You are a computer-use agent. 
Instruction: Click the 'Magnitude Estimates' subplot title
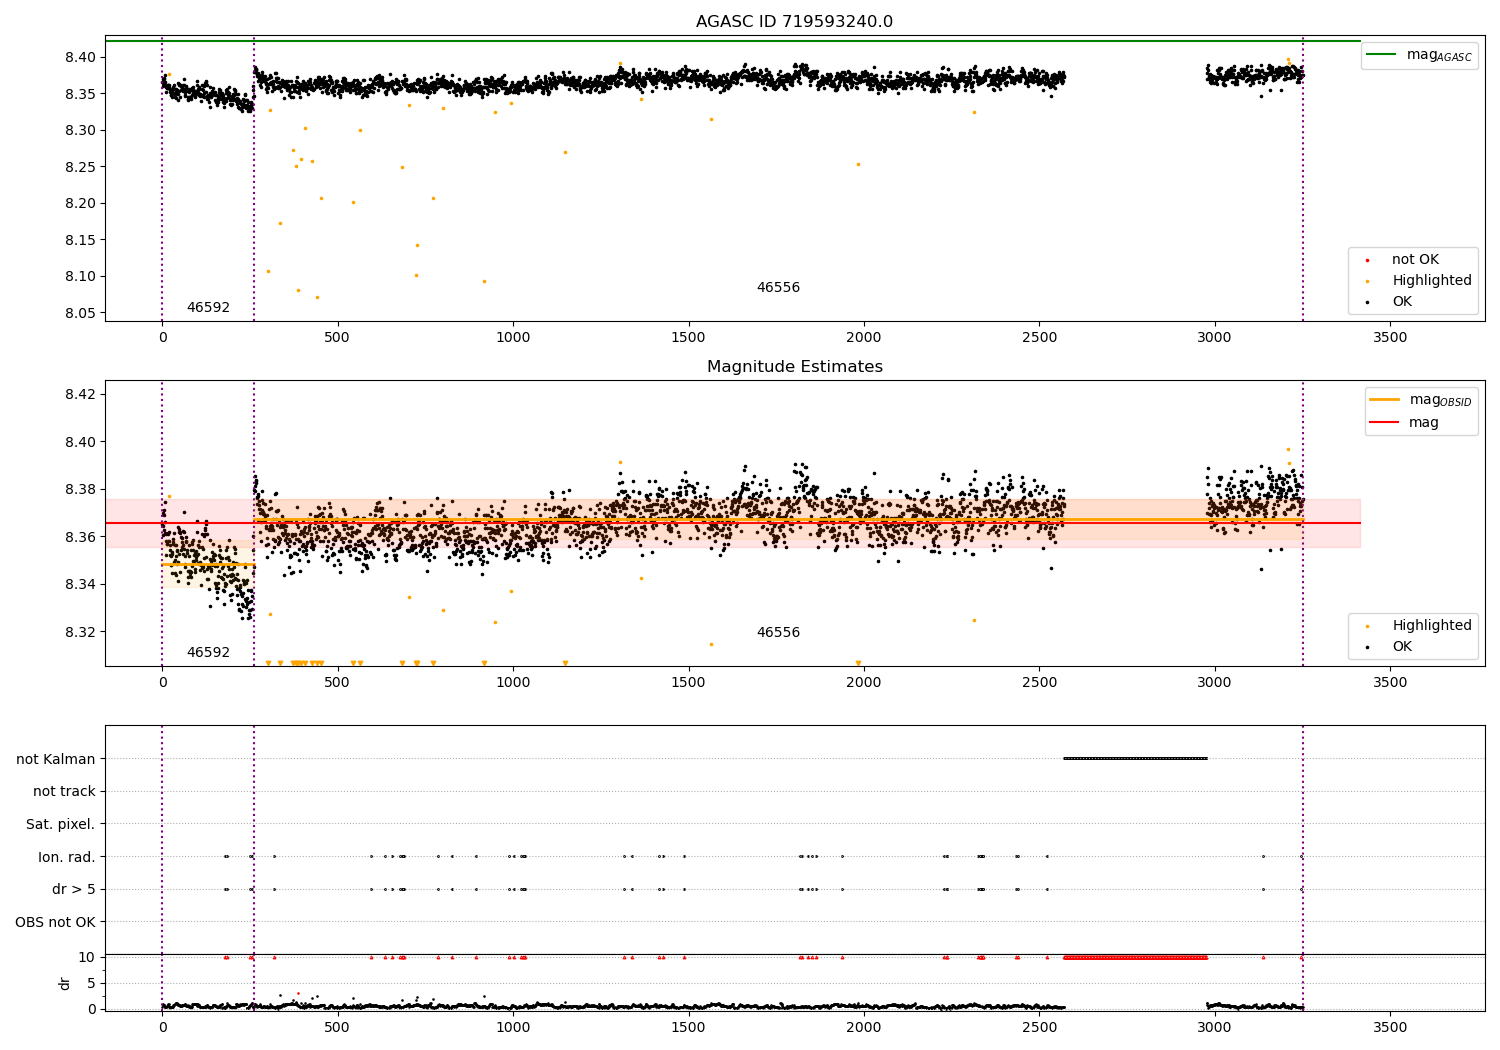[x=794, y=367]
